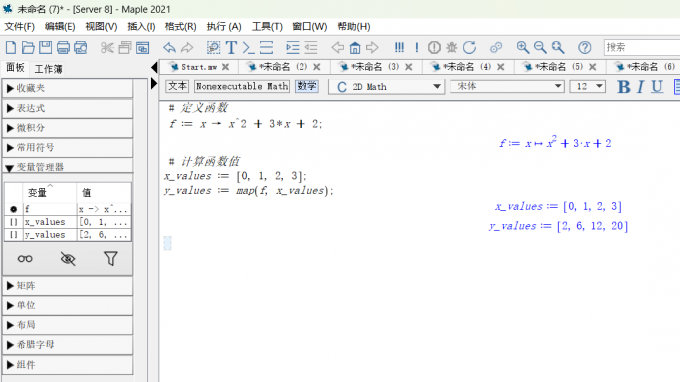The height and width of the screenshot is (382, 680).
Task: Expand 表达式 palette
Action: (68, 108)
